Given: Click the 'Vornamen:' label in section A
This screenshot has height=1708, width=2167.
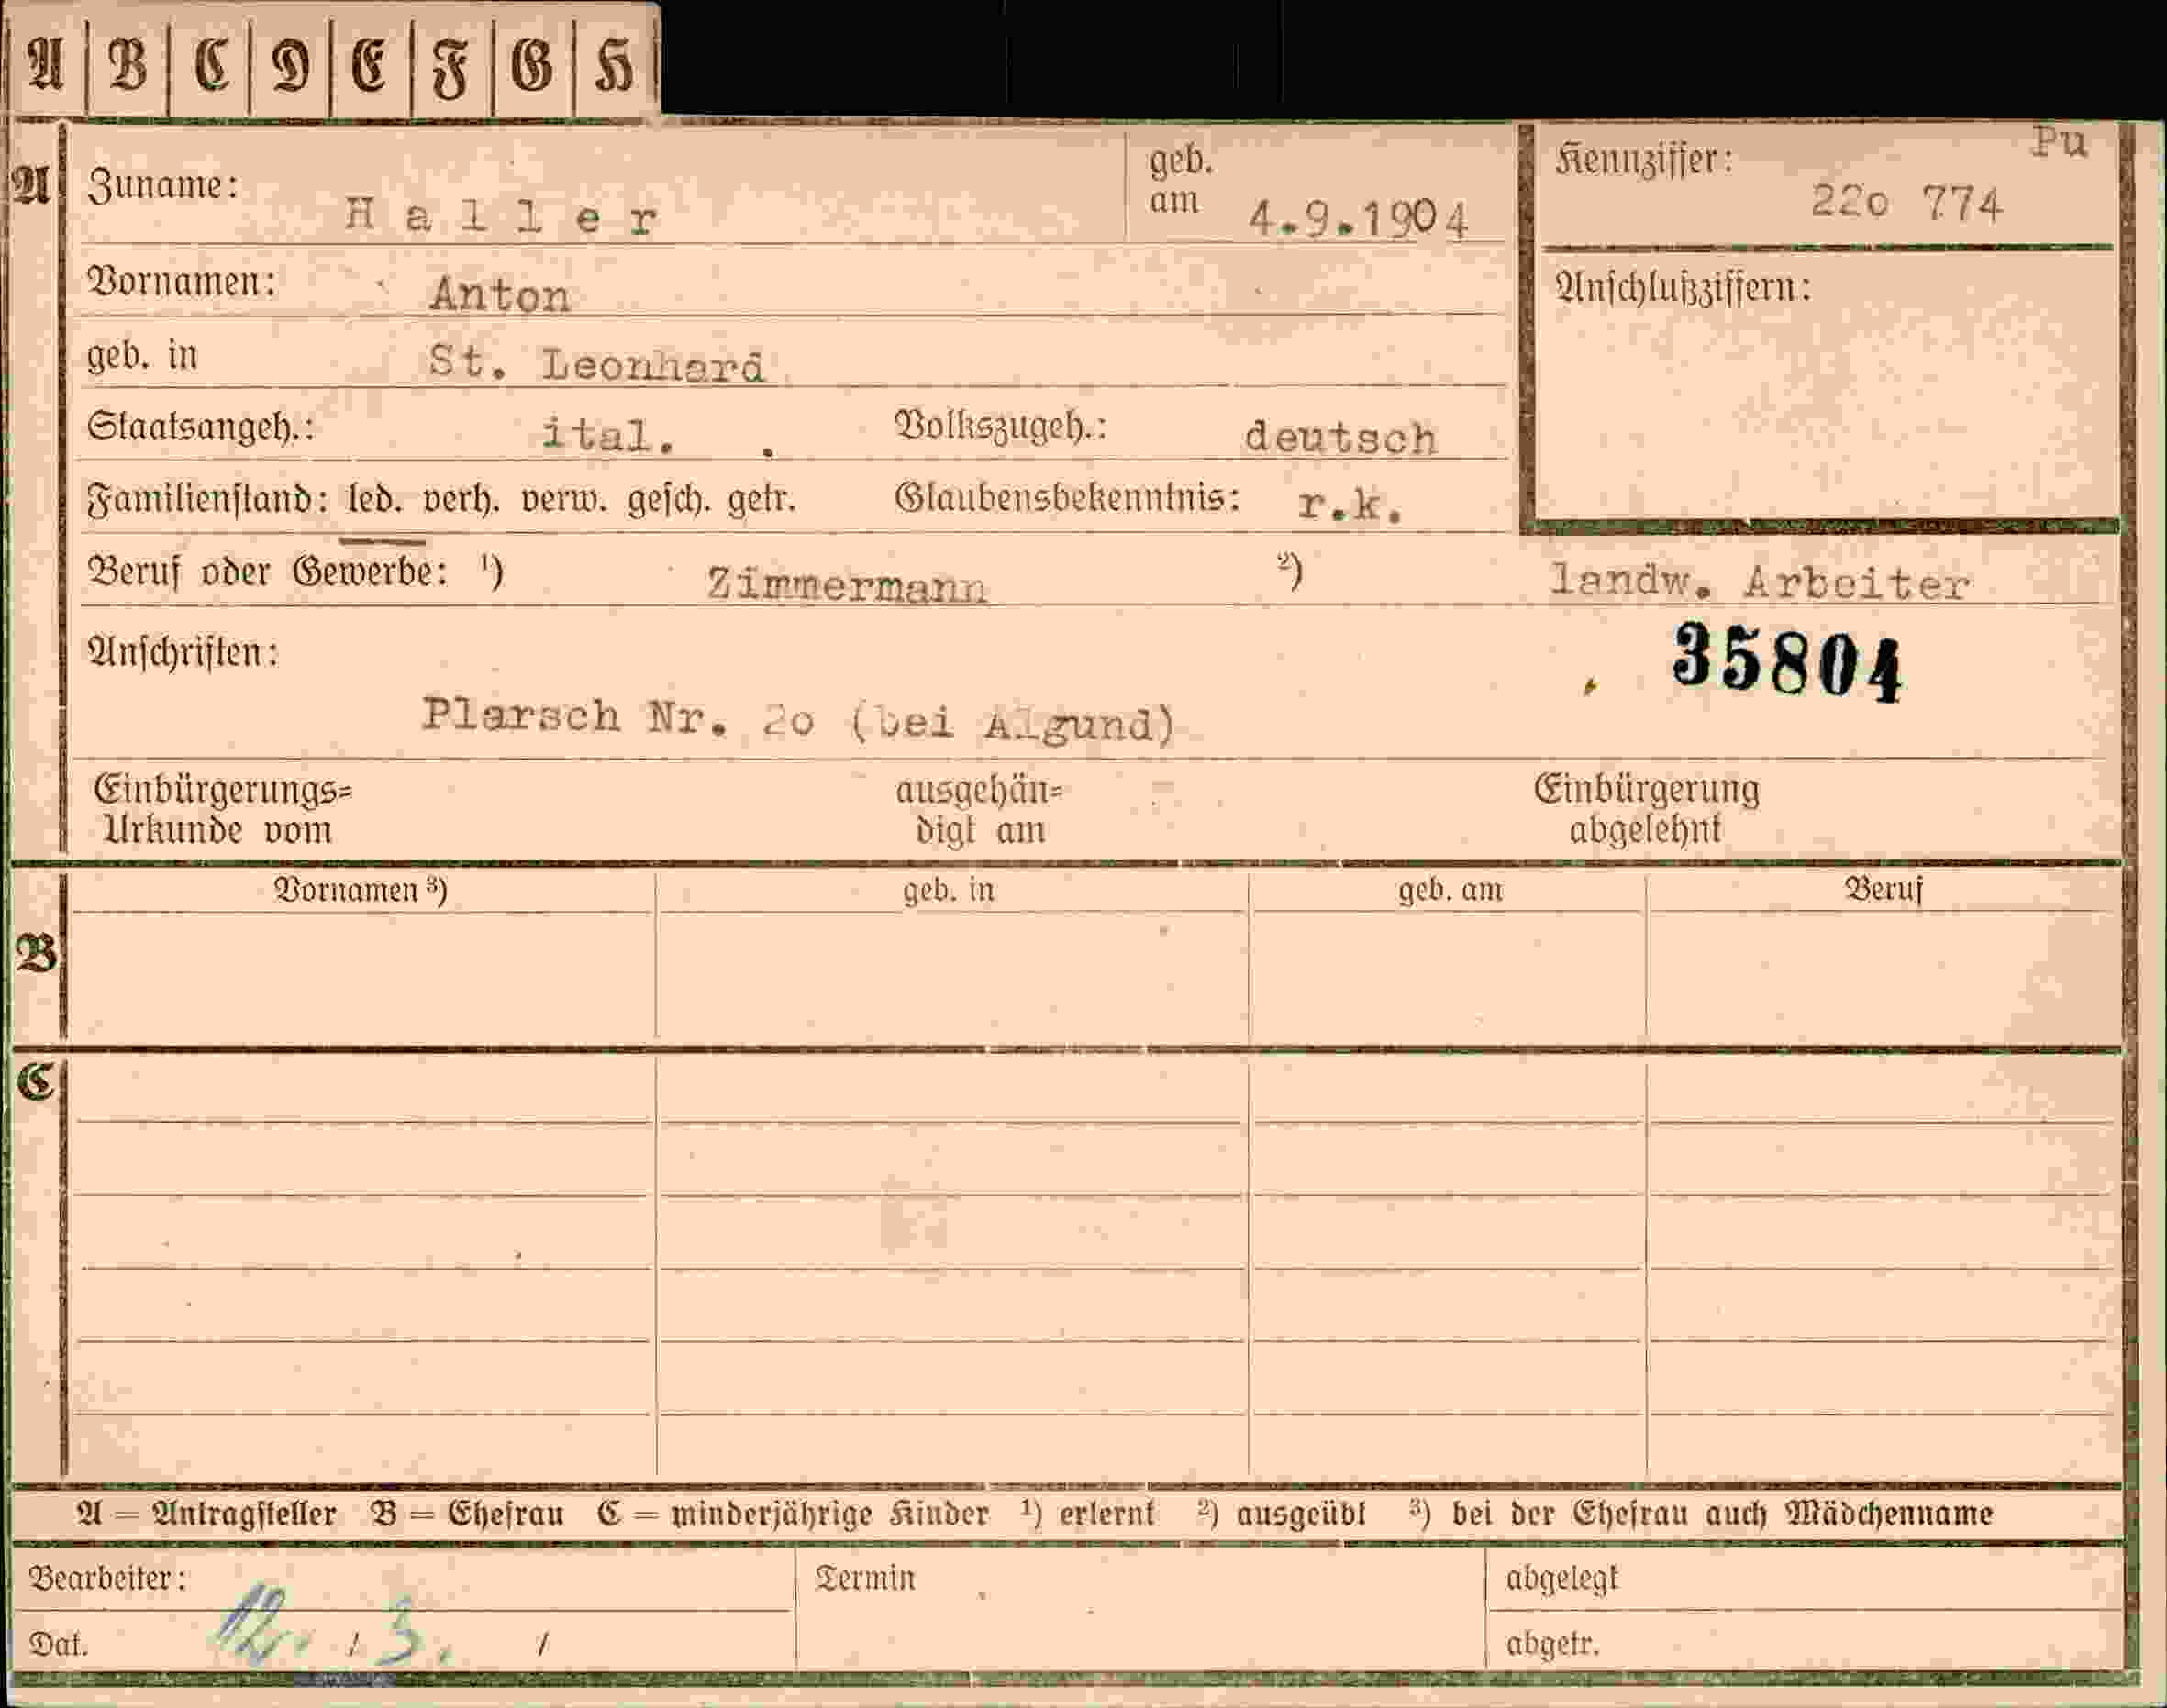Looking at the screenshot, I should (182, 282).
